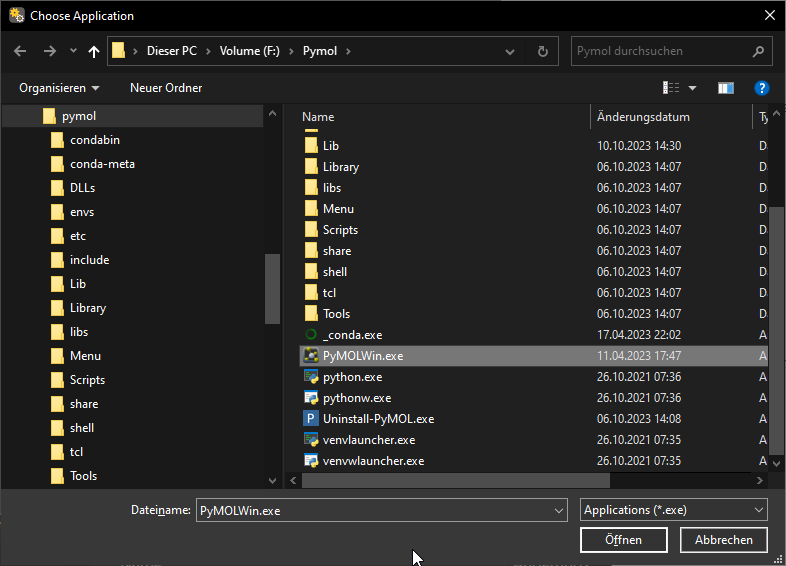
Task: Click the search magnifier icon
Action: pos(758,51)
